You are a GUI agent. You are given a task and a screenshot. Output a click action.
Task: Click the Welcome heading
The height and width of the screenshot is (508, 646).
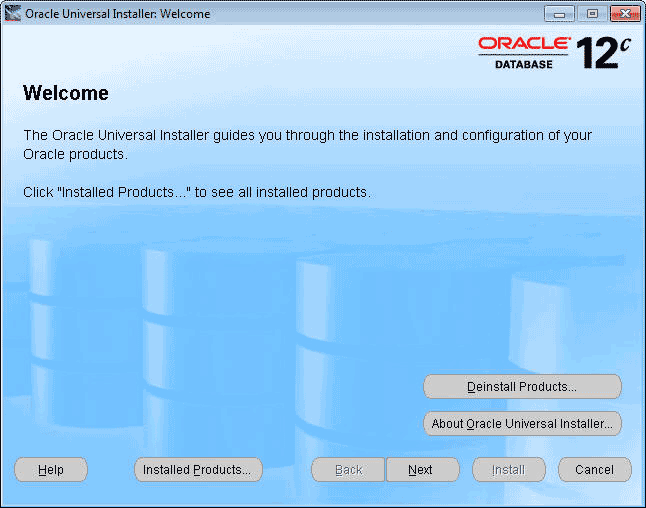pyautogui.click(x=66, y=93)
